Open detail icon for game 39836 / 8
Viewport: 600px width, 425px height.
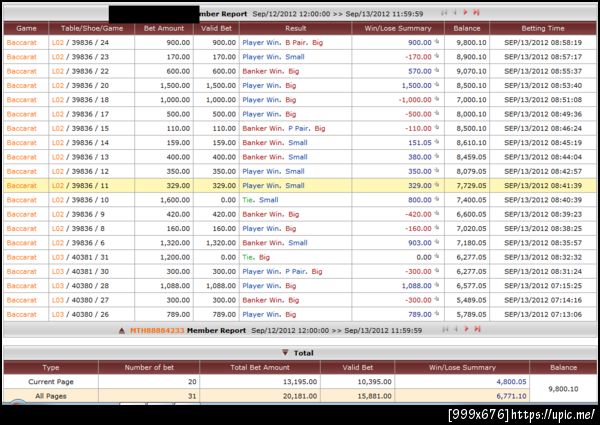437,228
